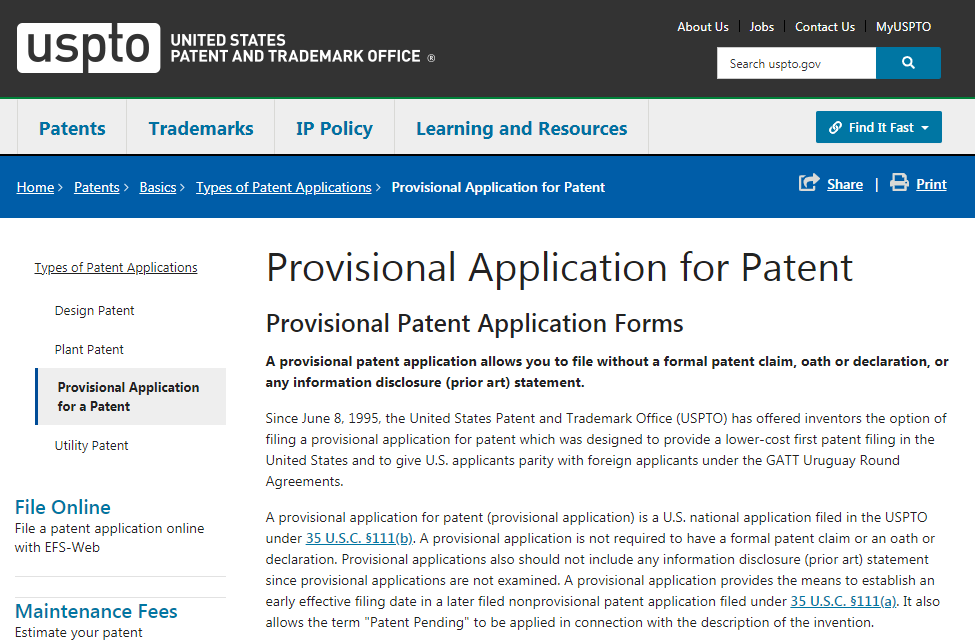Image resolution: width=975 pixels, height=642 pixels.
Task: Open the MyUSPTO link
Action: click(x=903, y=27)
